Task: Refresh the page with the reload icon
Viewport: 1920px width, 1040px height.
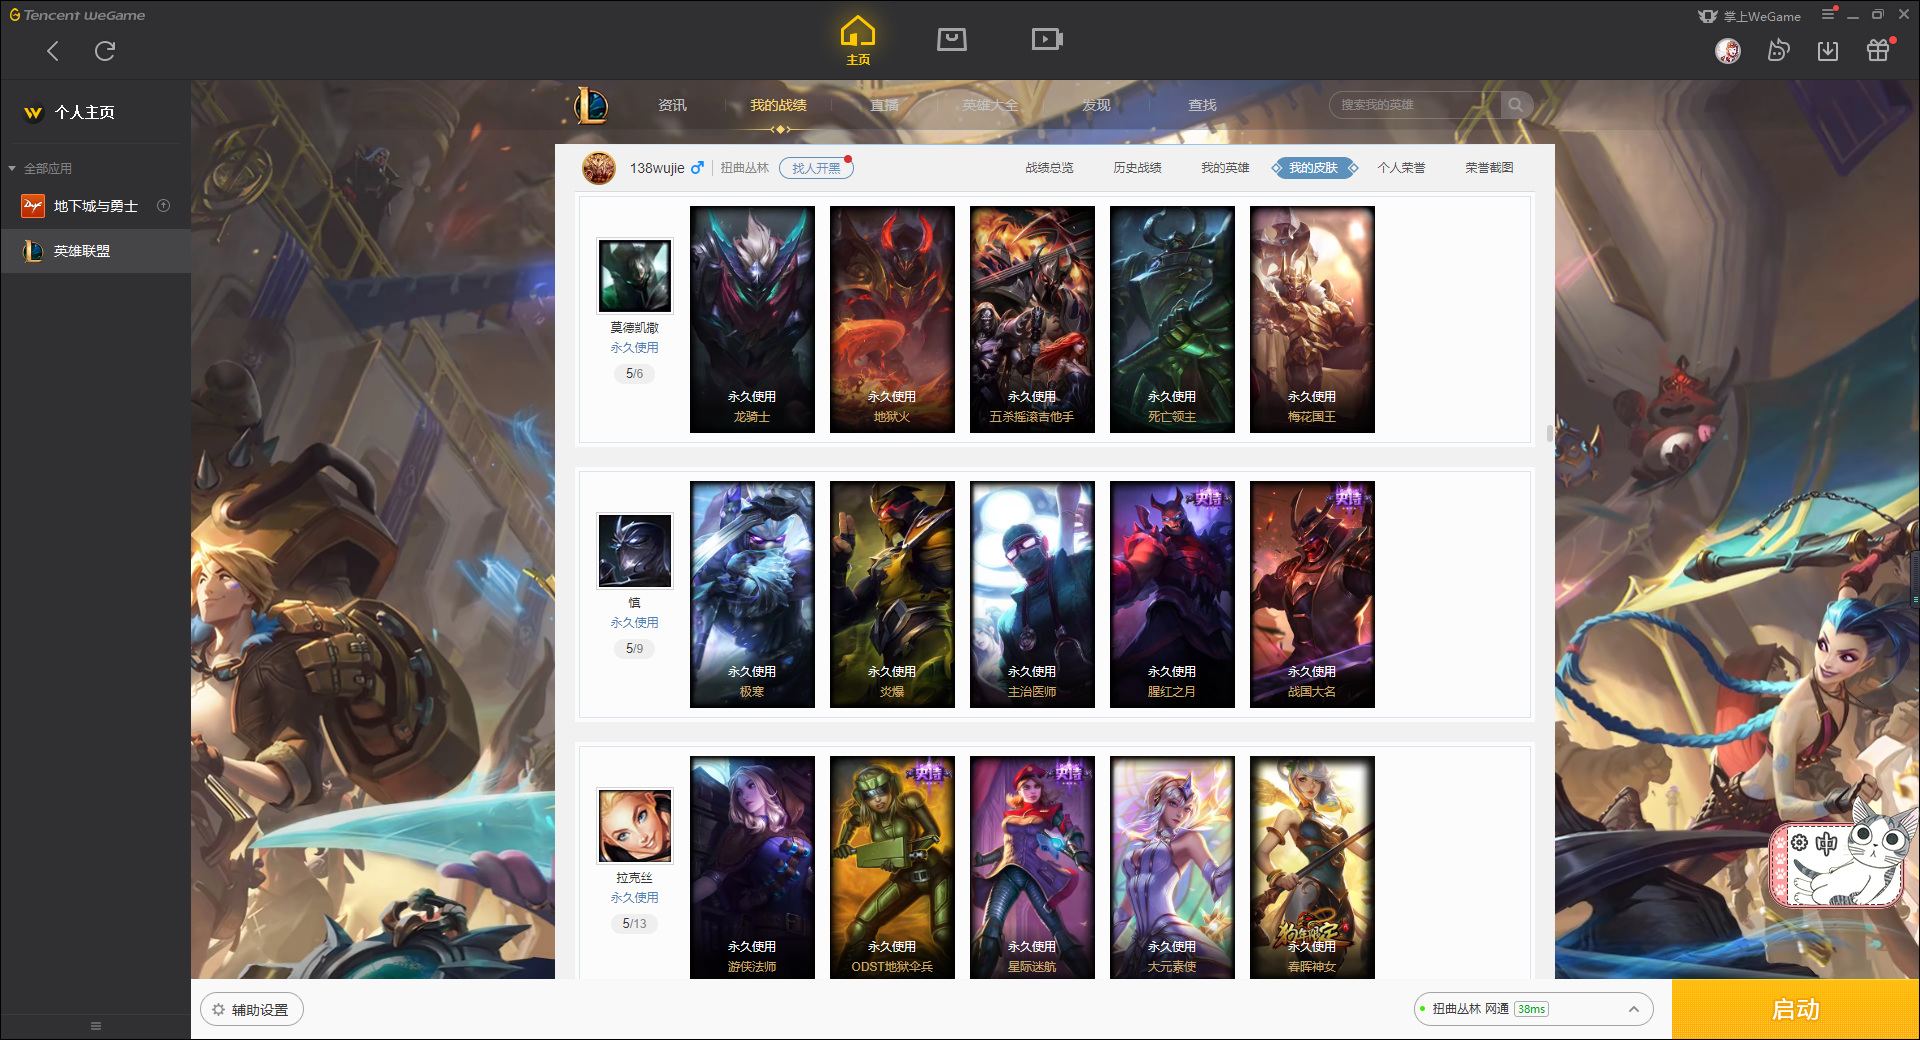Action: (x=105, y=51)
